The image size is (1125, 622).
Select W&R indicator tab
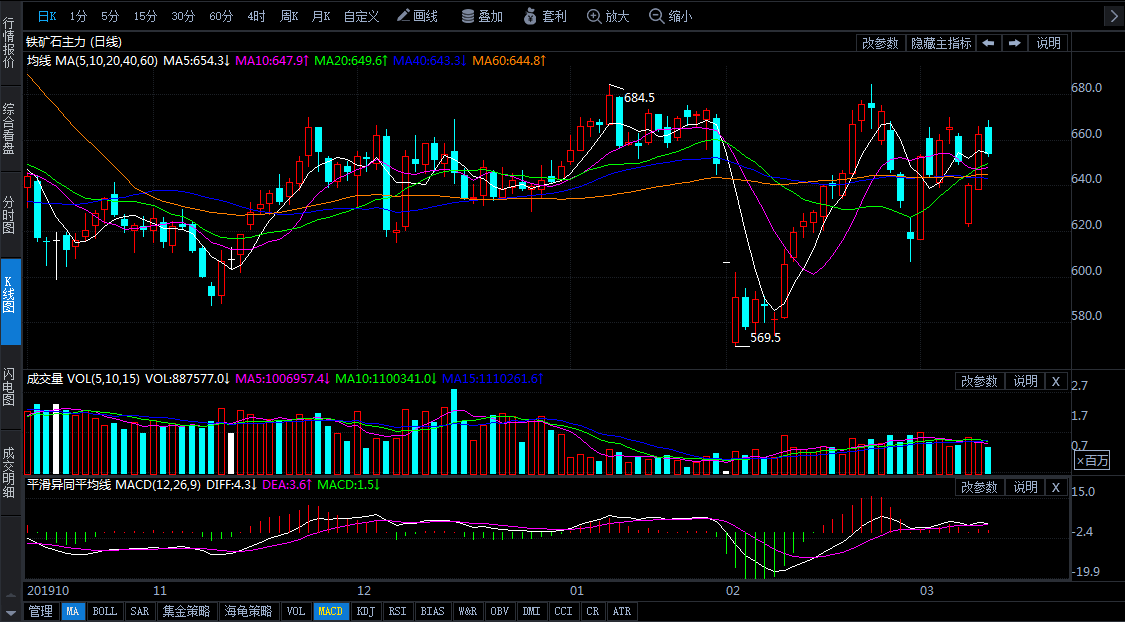[x=468, y=611]
